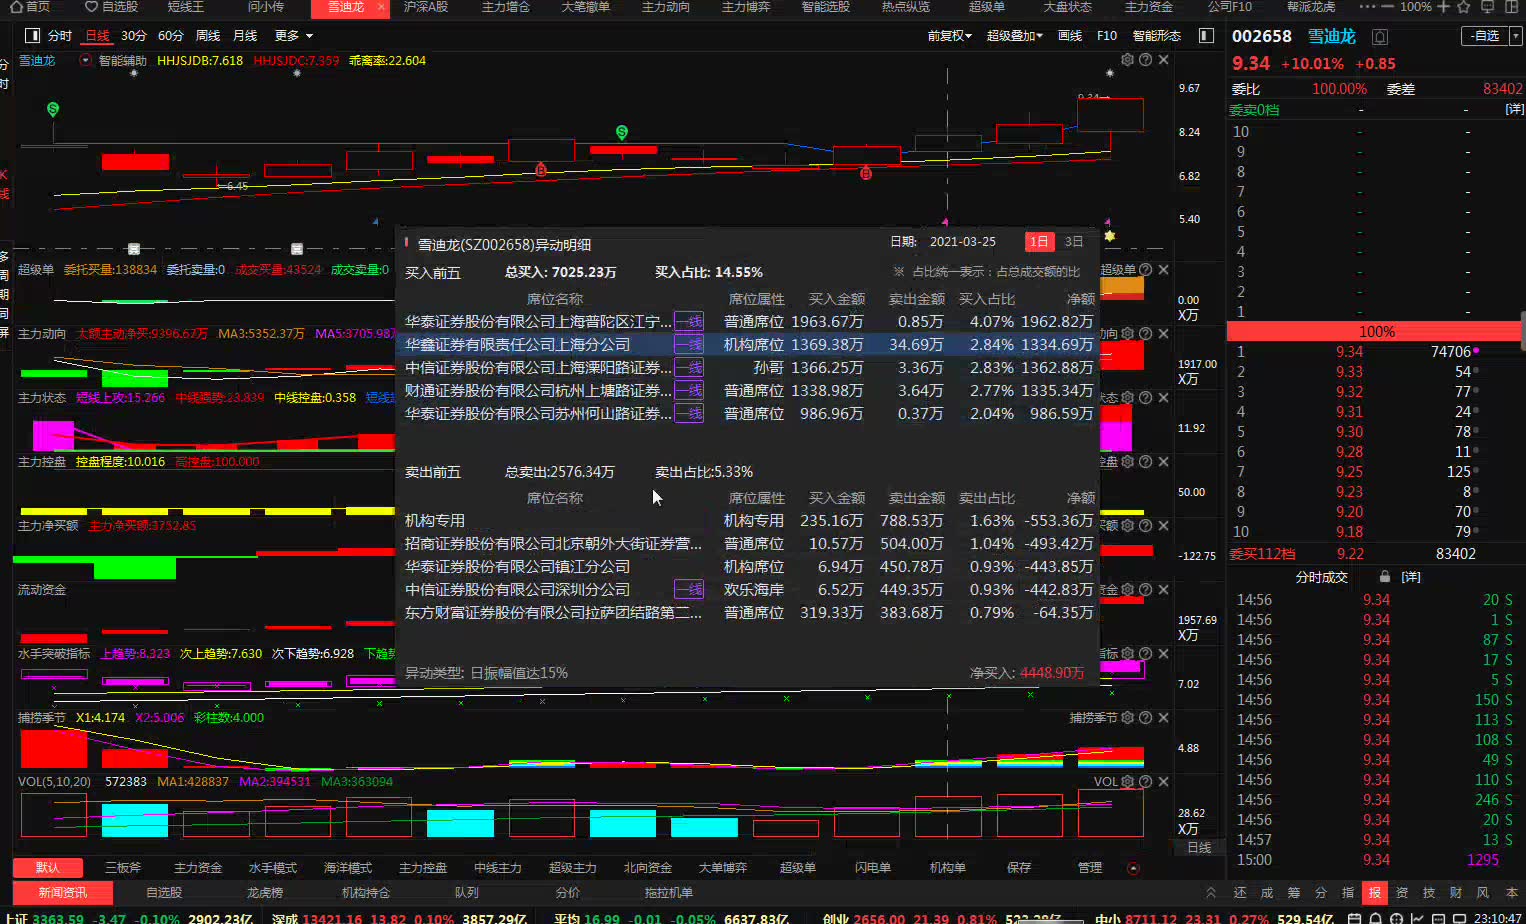
Task: Switch chart period to 月线
Action: (245, 36)
